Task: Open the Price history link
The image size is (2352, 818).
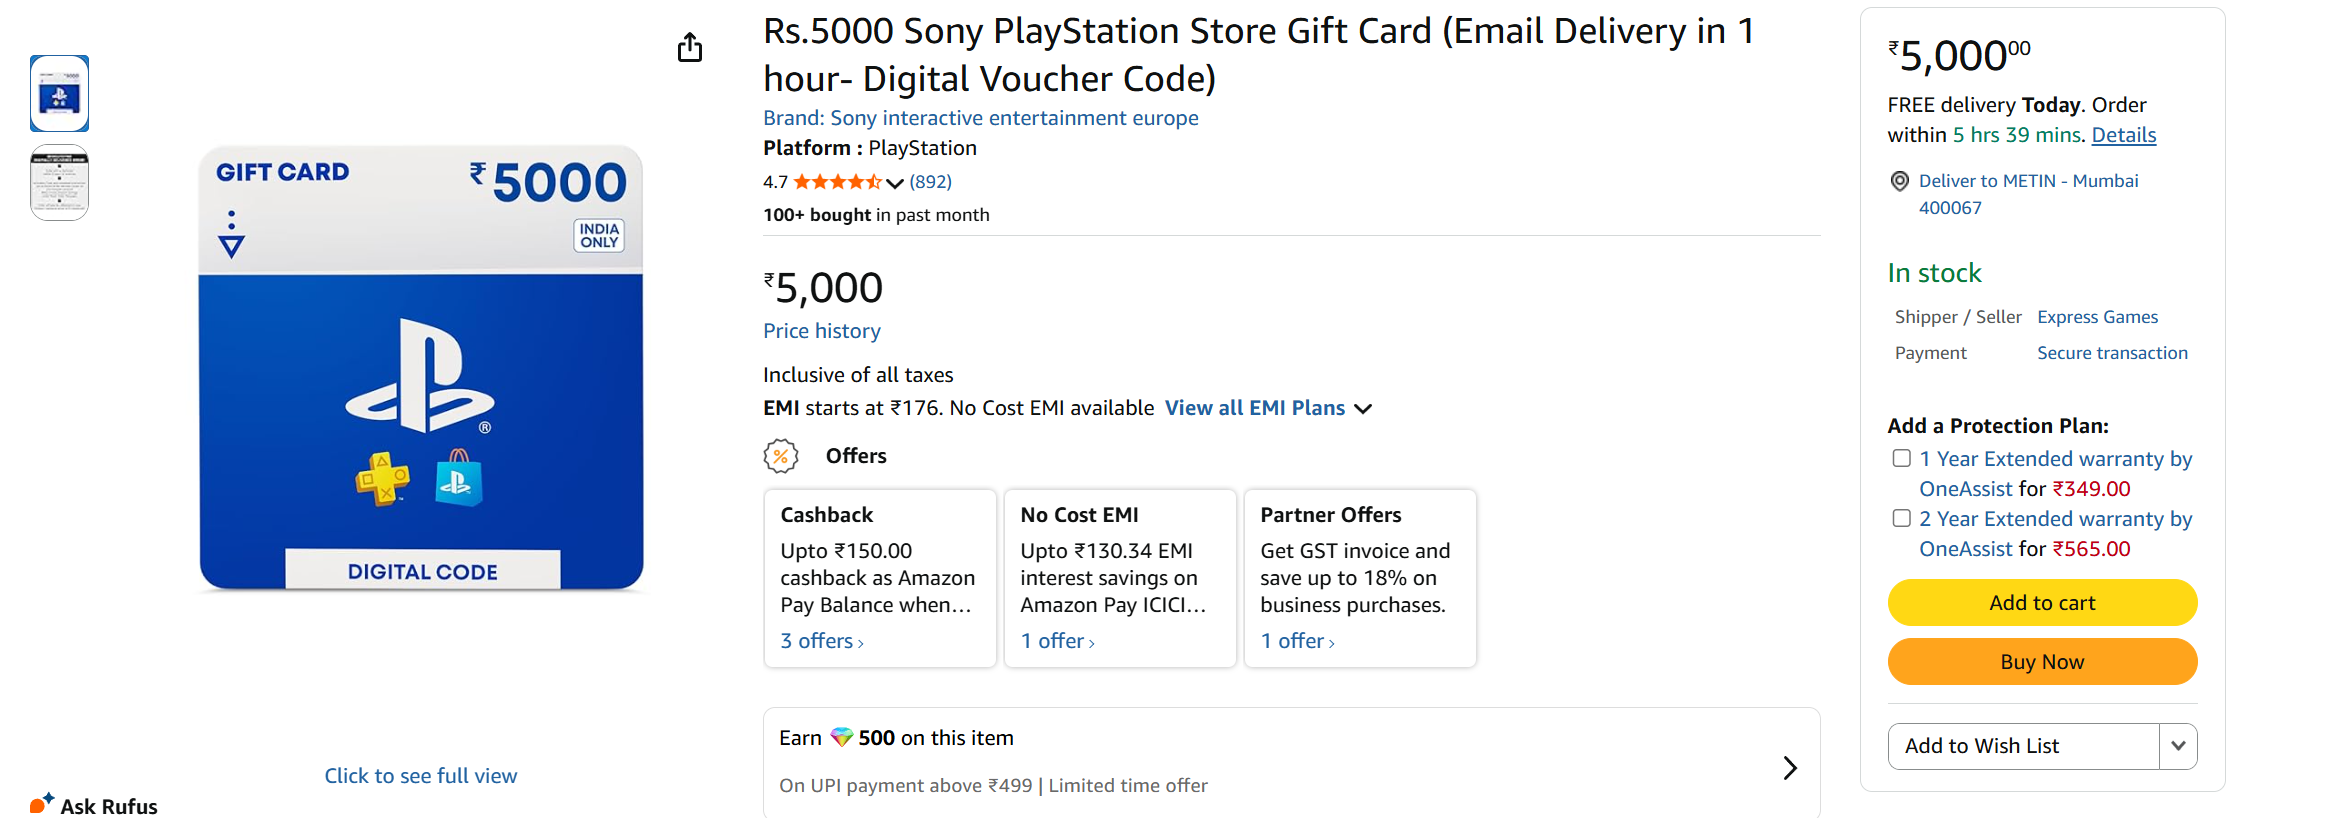Action: coord(822,331)
